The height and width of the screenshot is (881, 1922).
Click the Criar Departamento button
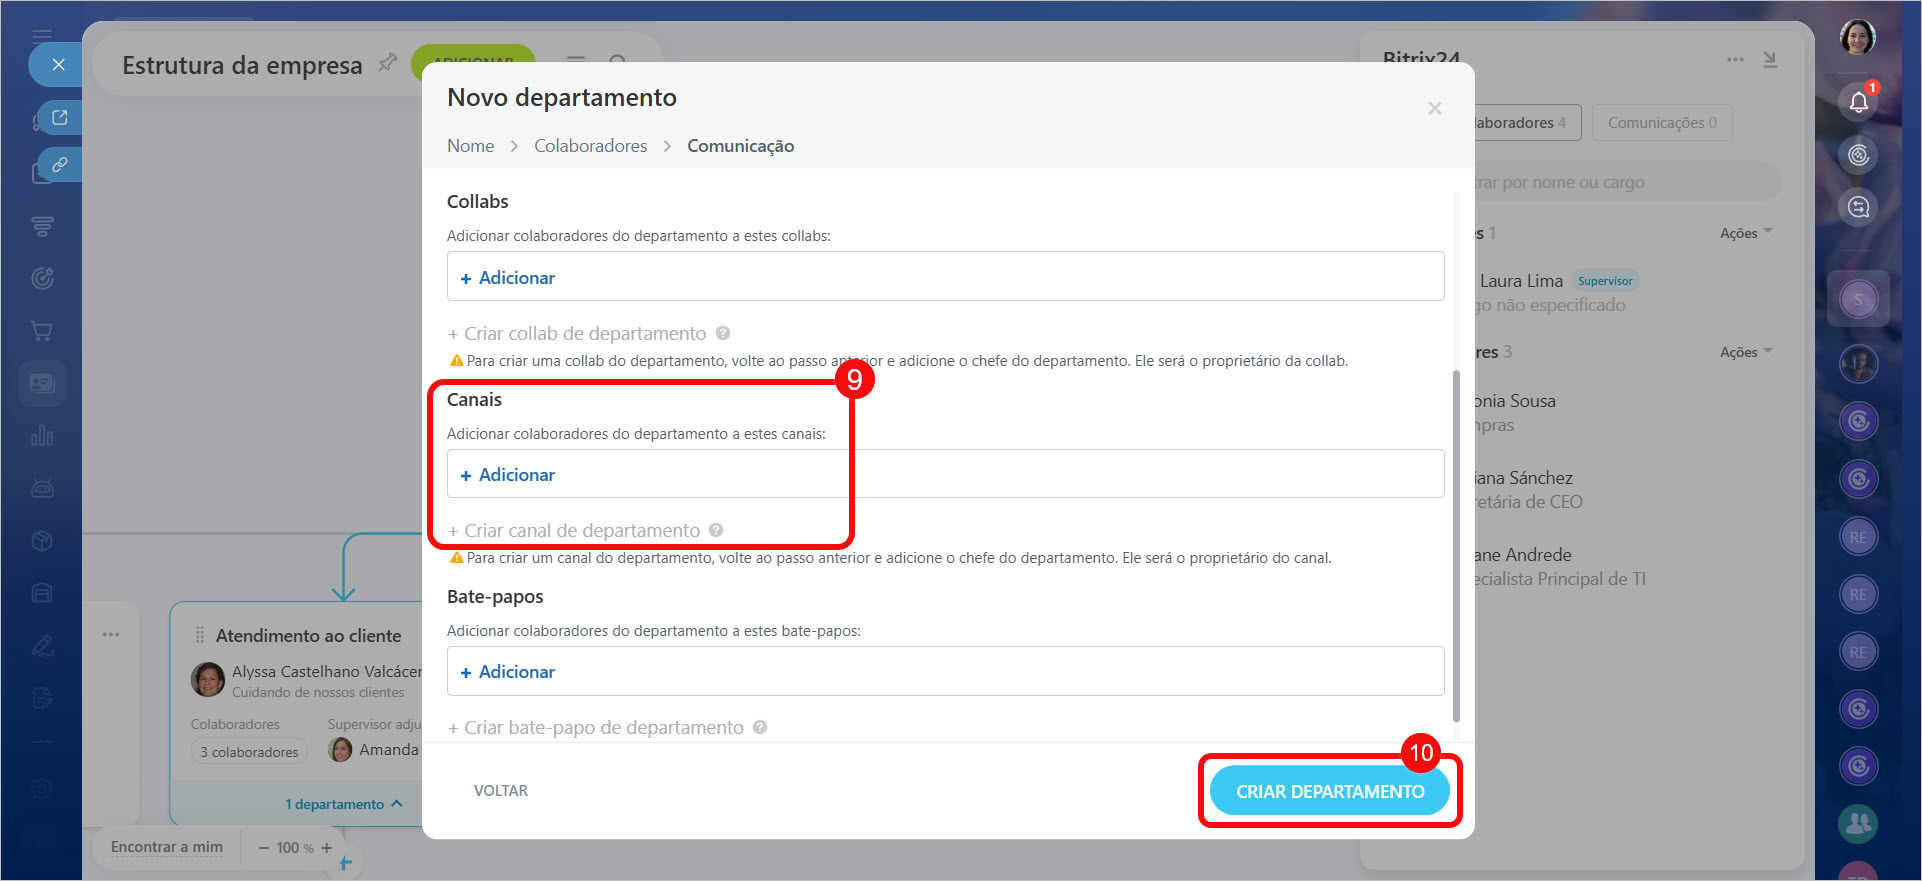point(1329,791)
